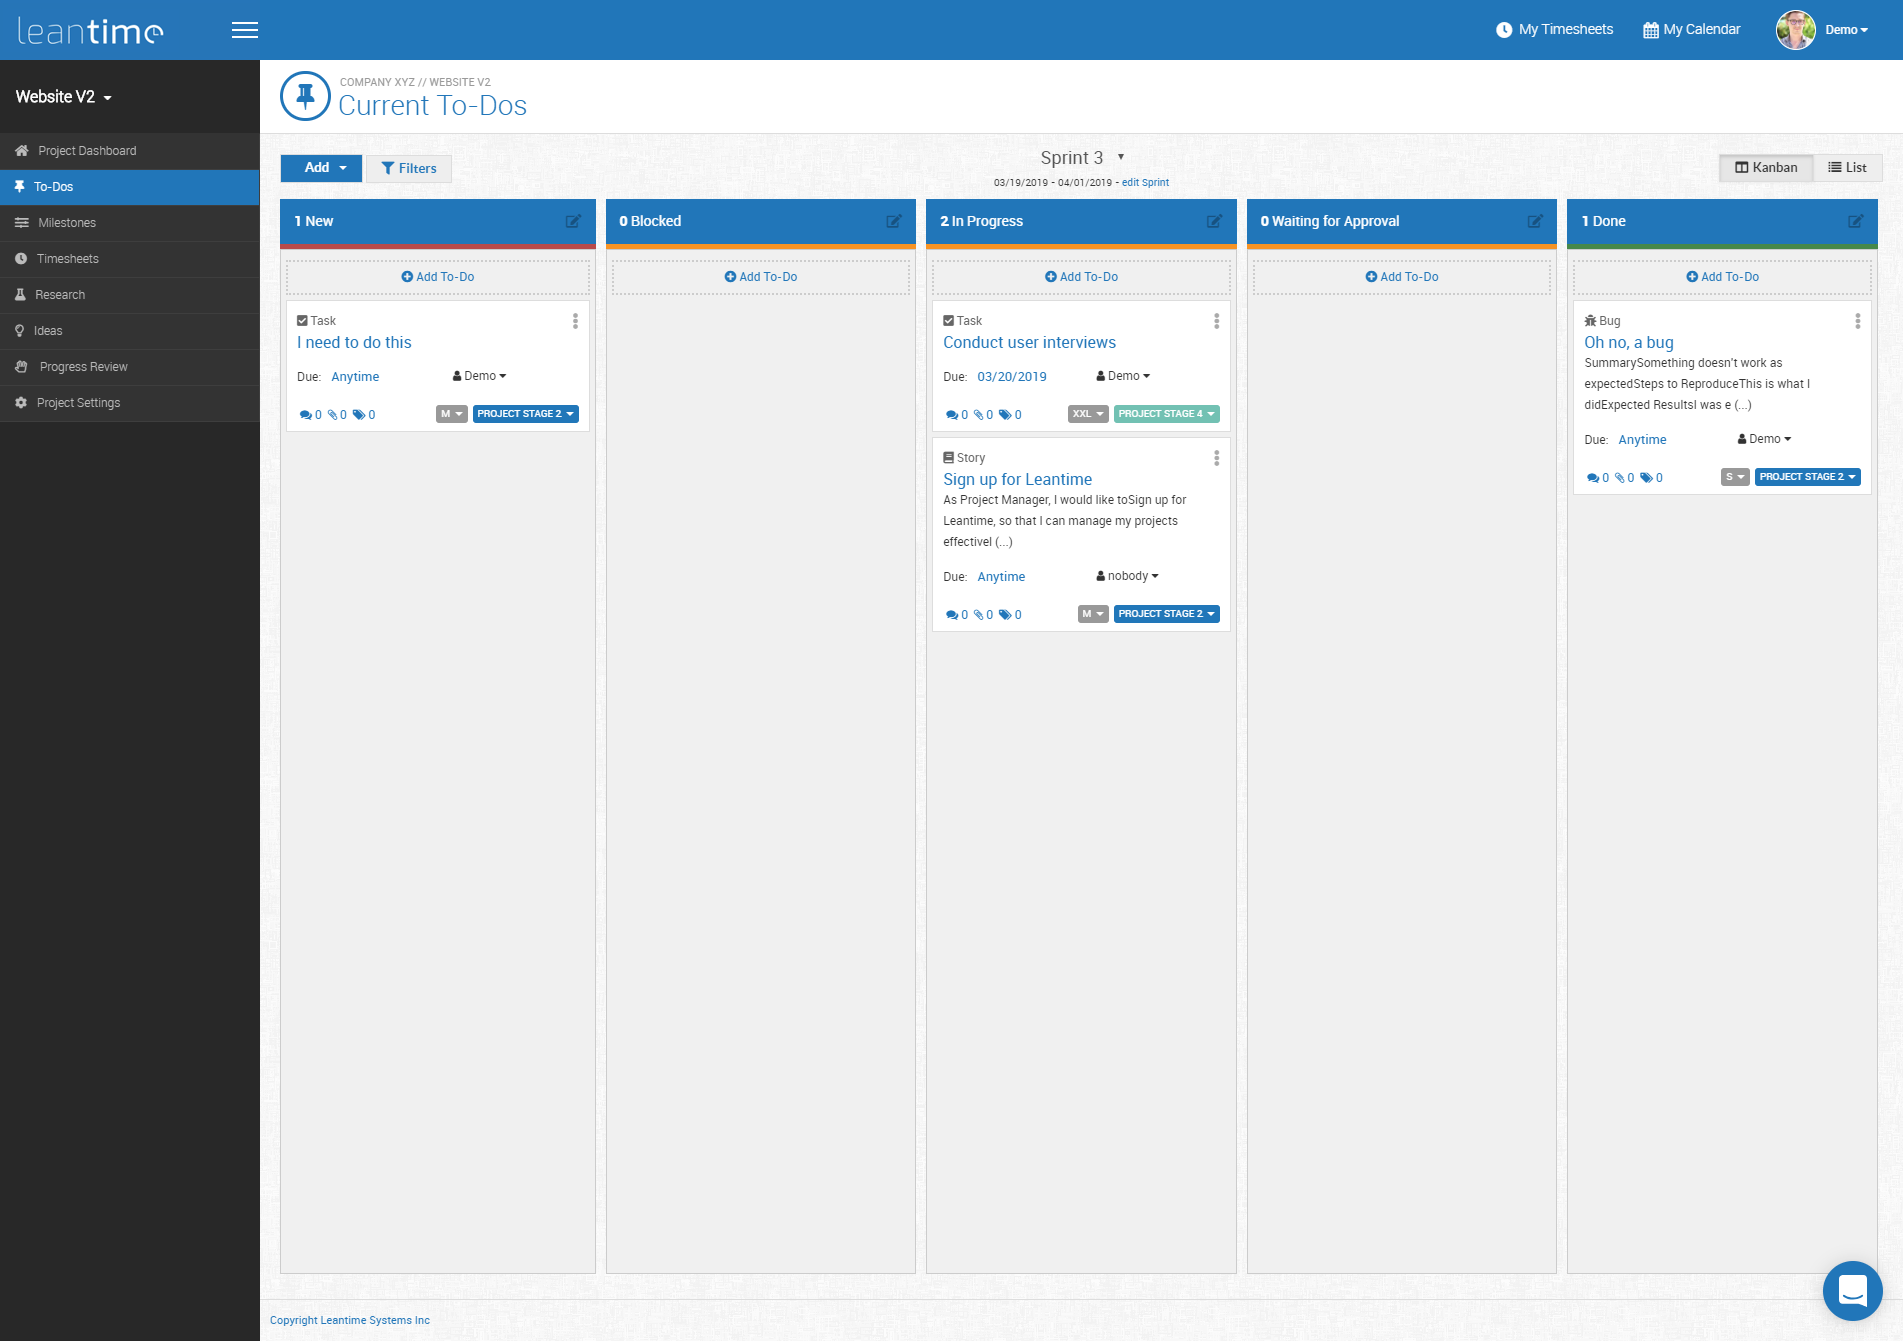Open My Calendar
Screen dimensions: 1903x1341
[1692, 30]
